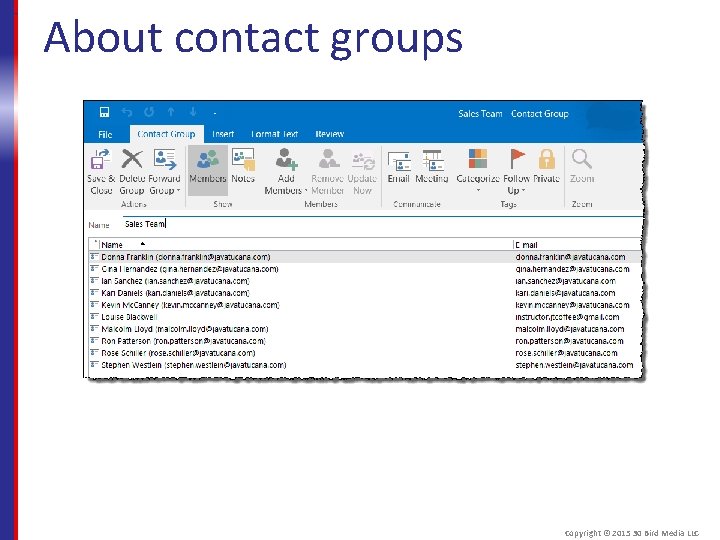Click the contact card icon beside Ian Sanchez
Screen dimensions: 720x540
[x=94, y=280]
